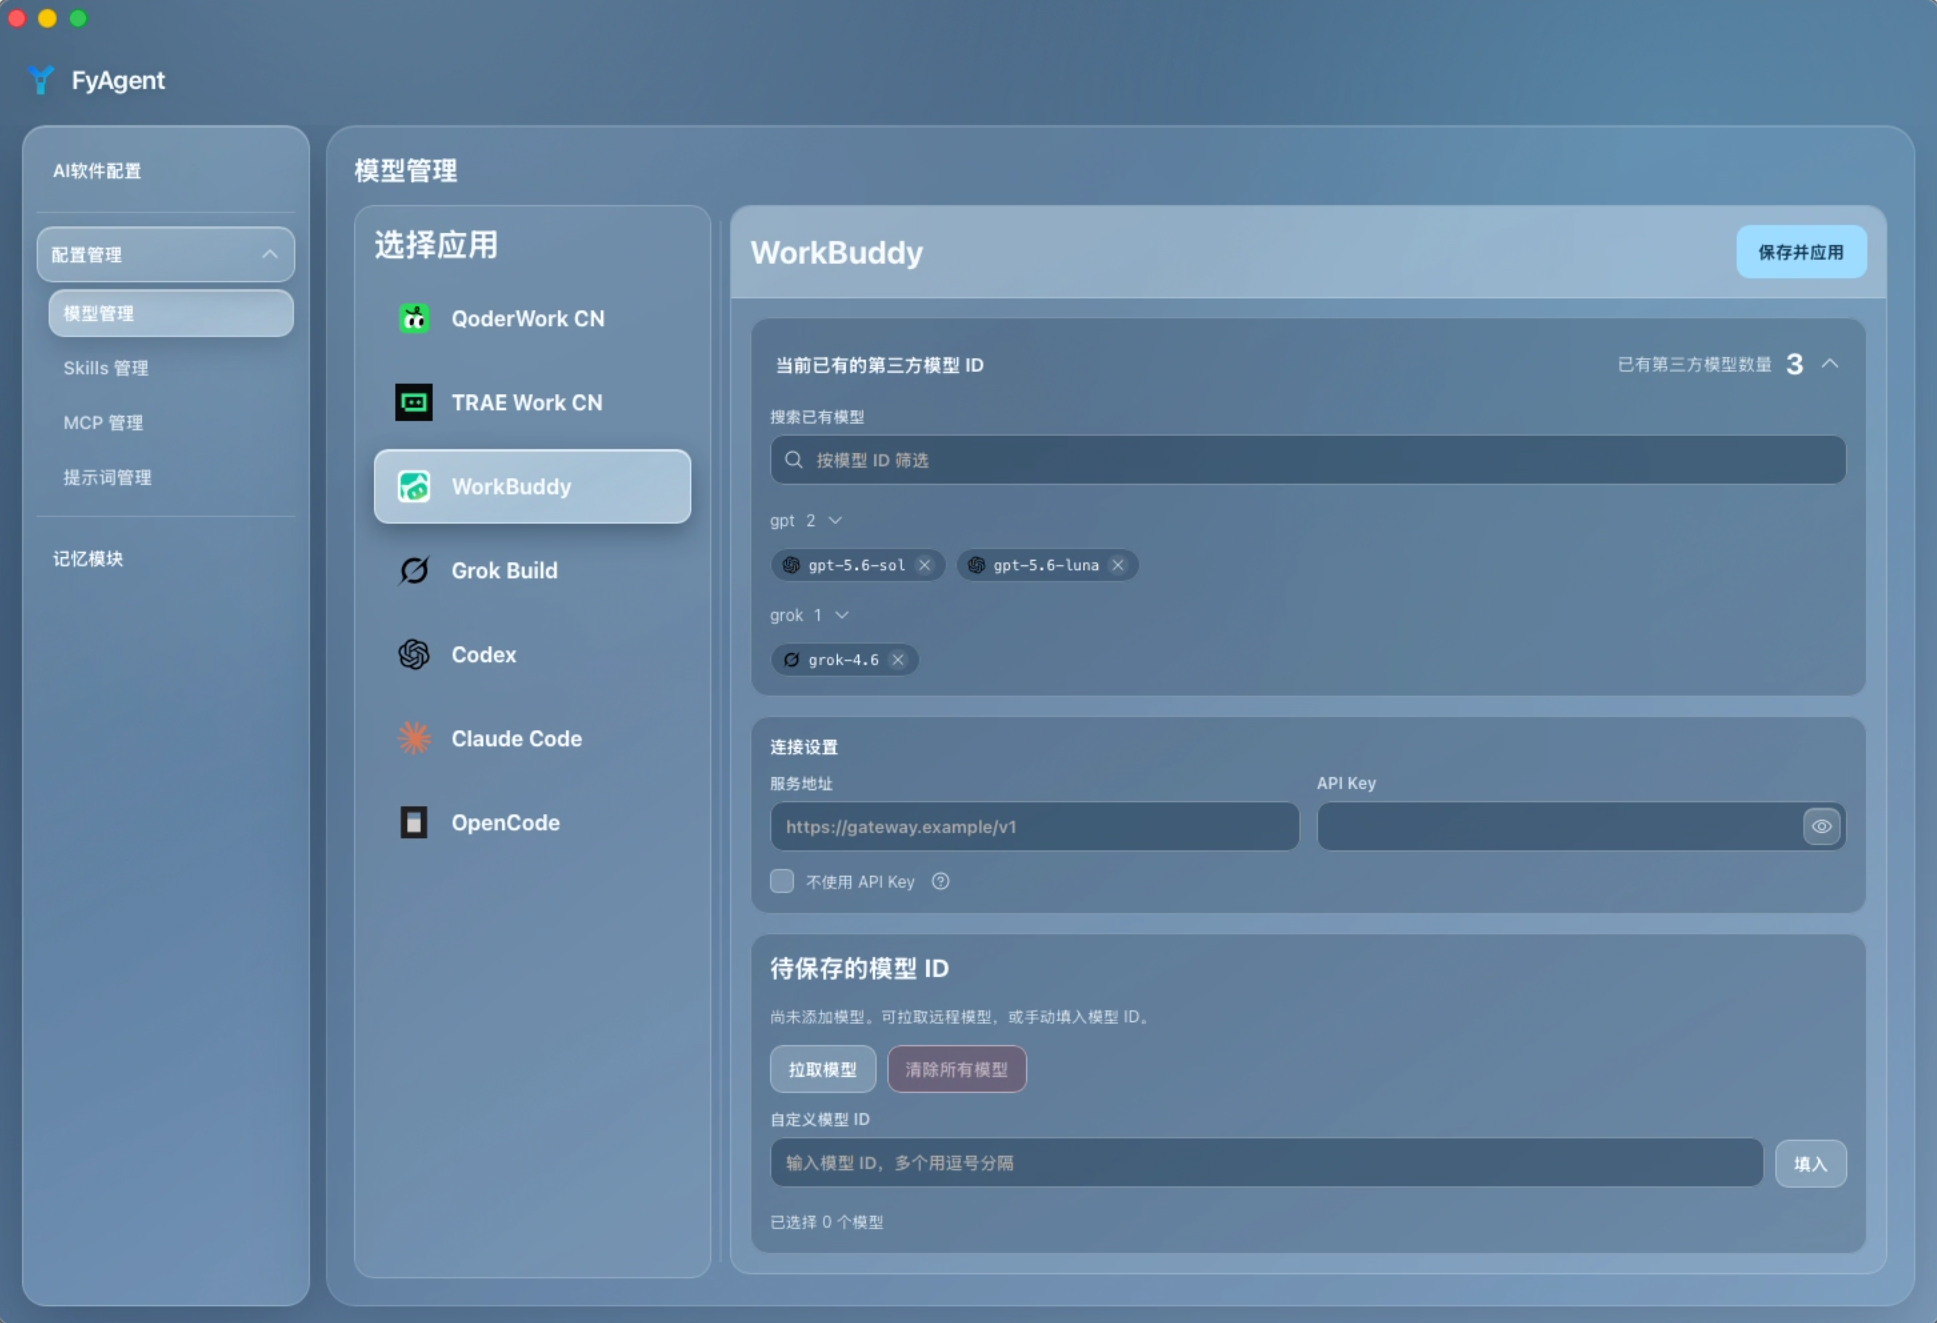This screenshot has height=1323, width=1937.
Task: Click the WorkBuddy panel title
Action: tap(837, 253)
